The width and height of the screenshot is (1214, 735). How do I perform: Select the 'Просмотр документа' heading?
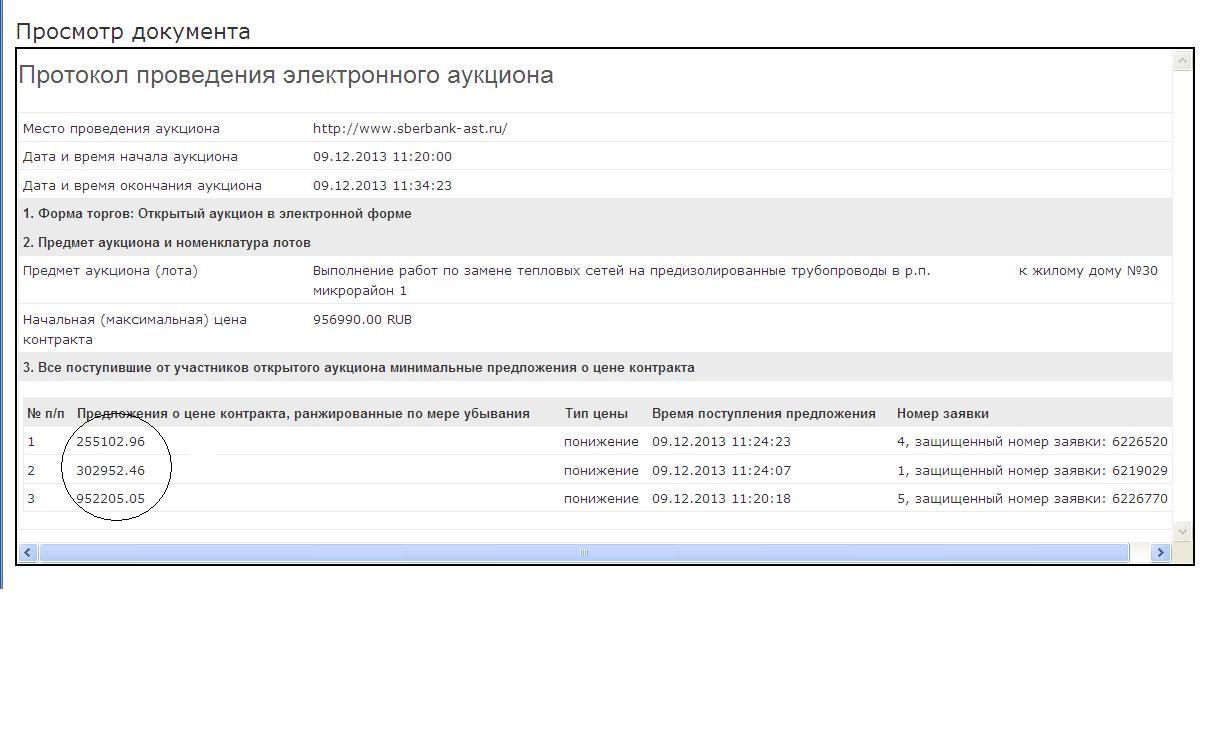tap(133, 32)
